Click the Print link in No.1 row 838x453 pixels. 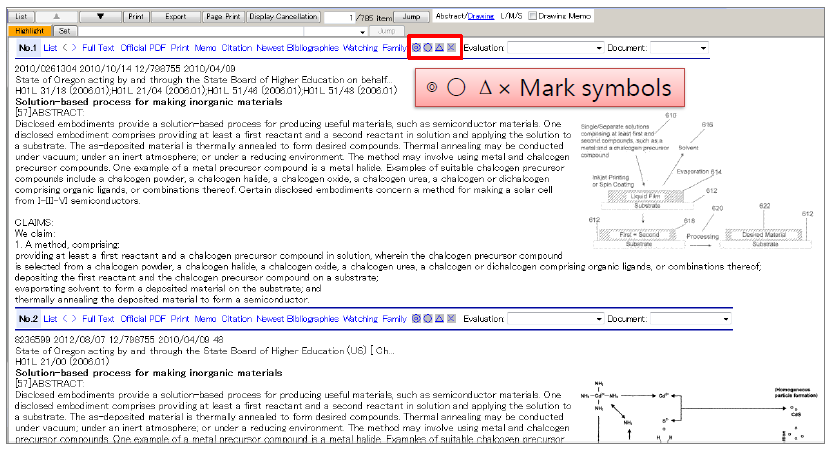(180, 48)
